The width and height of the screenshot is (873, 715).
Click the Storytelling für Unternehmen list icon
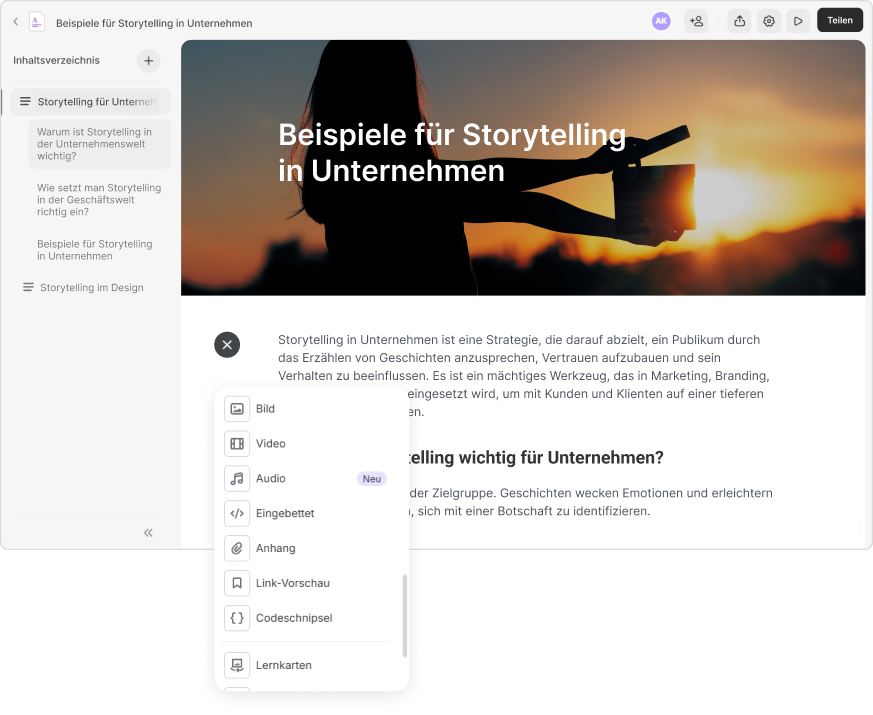click(25, 101)
